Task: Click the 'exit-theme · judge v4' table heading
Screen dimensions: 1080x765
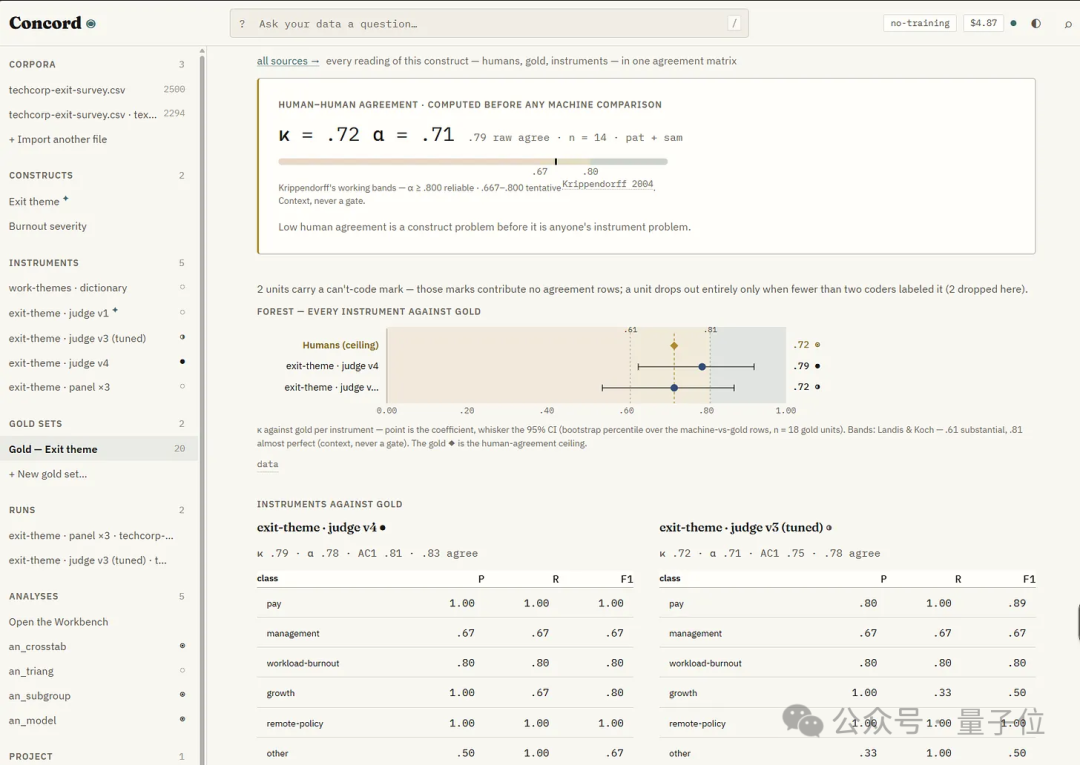Action: point(317,527)
